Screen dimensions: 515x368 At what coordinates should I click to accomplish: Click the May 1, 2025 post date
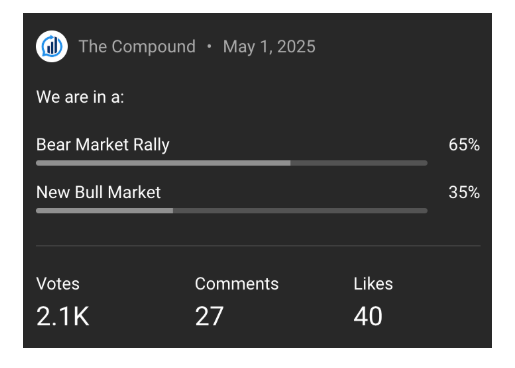pos(269,46)
